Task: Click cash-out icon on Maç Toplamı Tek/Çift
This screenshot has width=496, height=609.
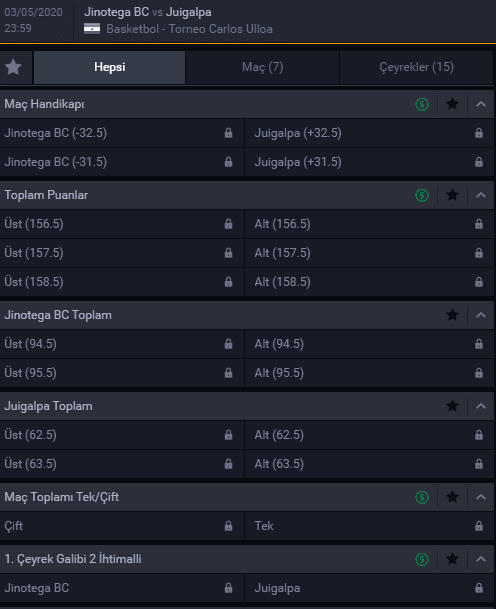Action: 422,497
